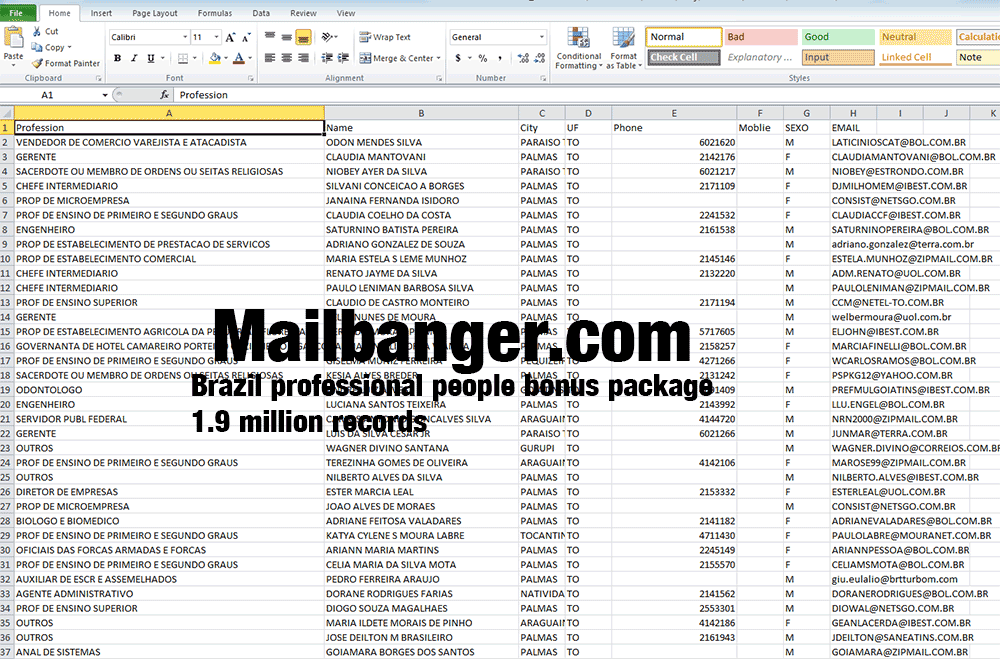Image resolution: width=1000 pixels, height=659 pixels.
Task: Toggle Italic formatting
Action: pos(134,58)
